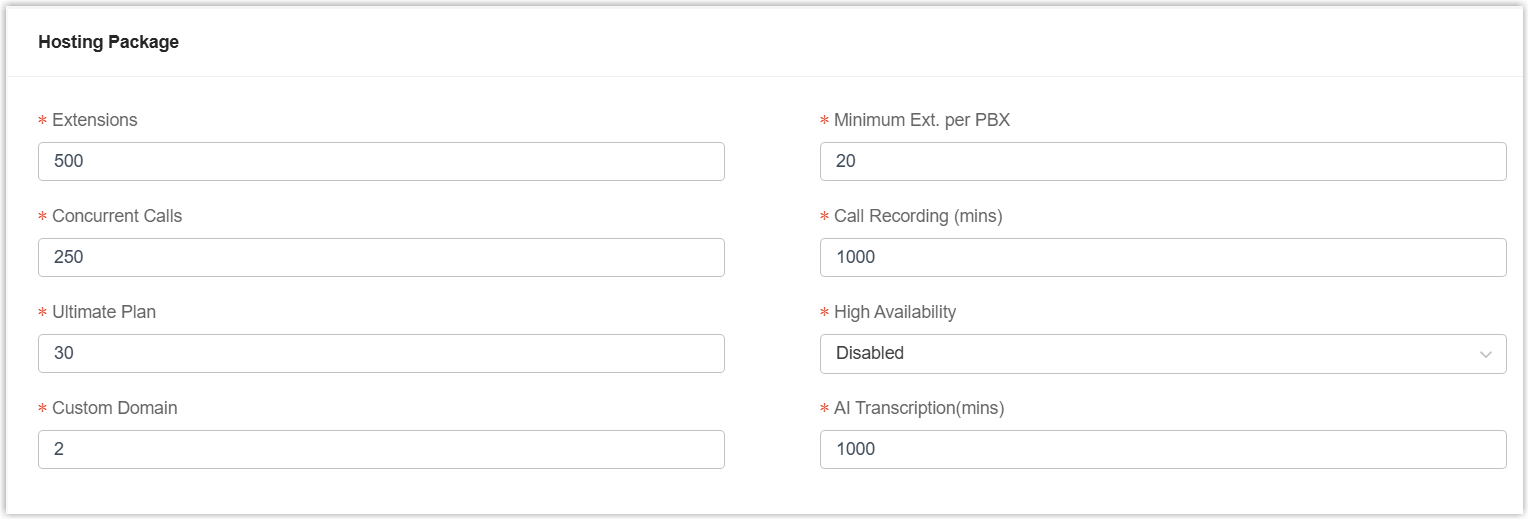Click the Custom Domain label text
The image size is (1529, 520).
(x=115, y=408)
